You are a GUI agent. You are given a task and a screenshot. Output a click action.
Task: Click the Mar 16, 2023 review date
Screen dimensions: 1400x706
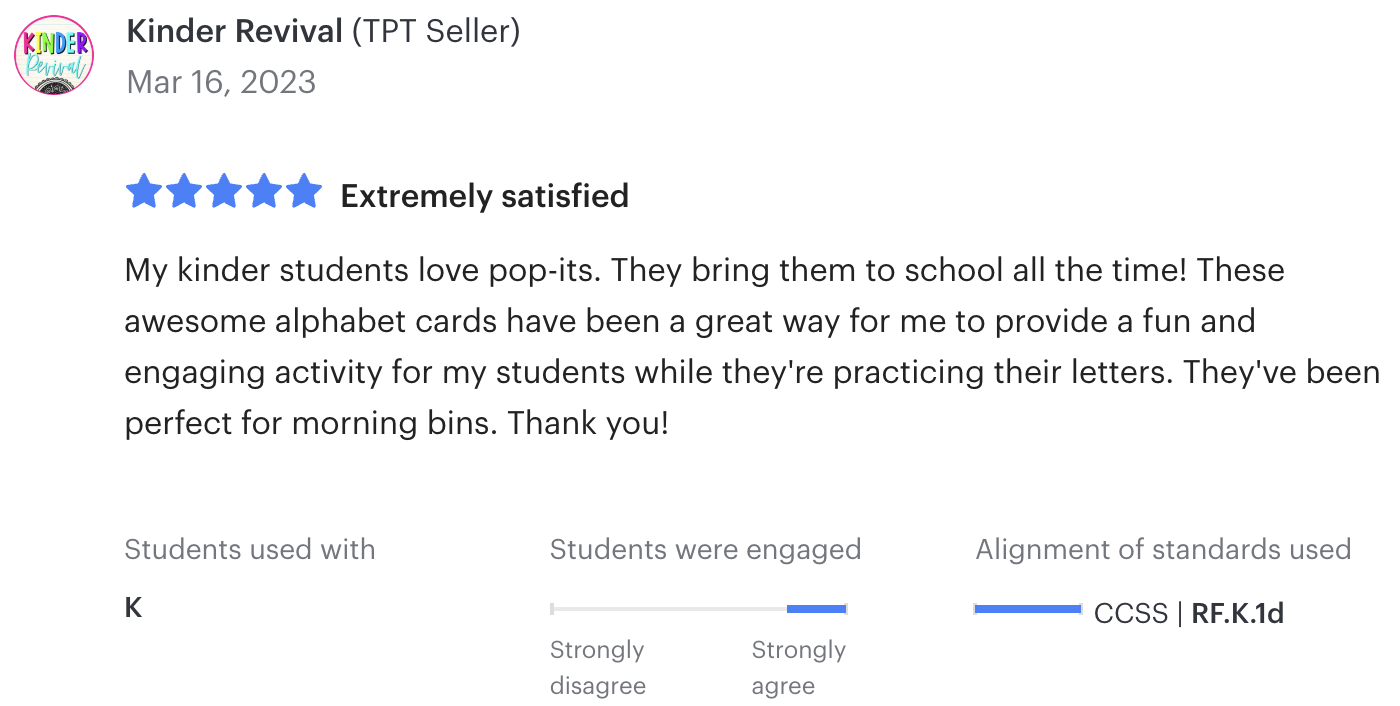click(x=221, y=81)
